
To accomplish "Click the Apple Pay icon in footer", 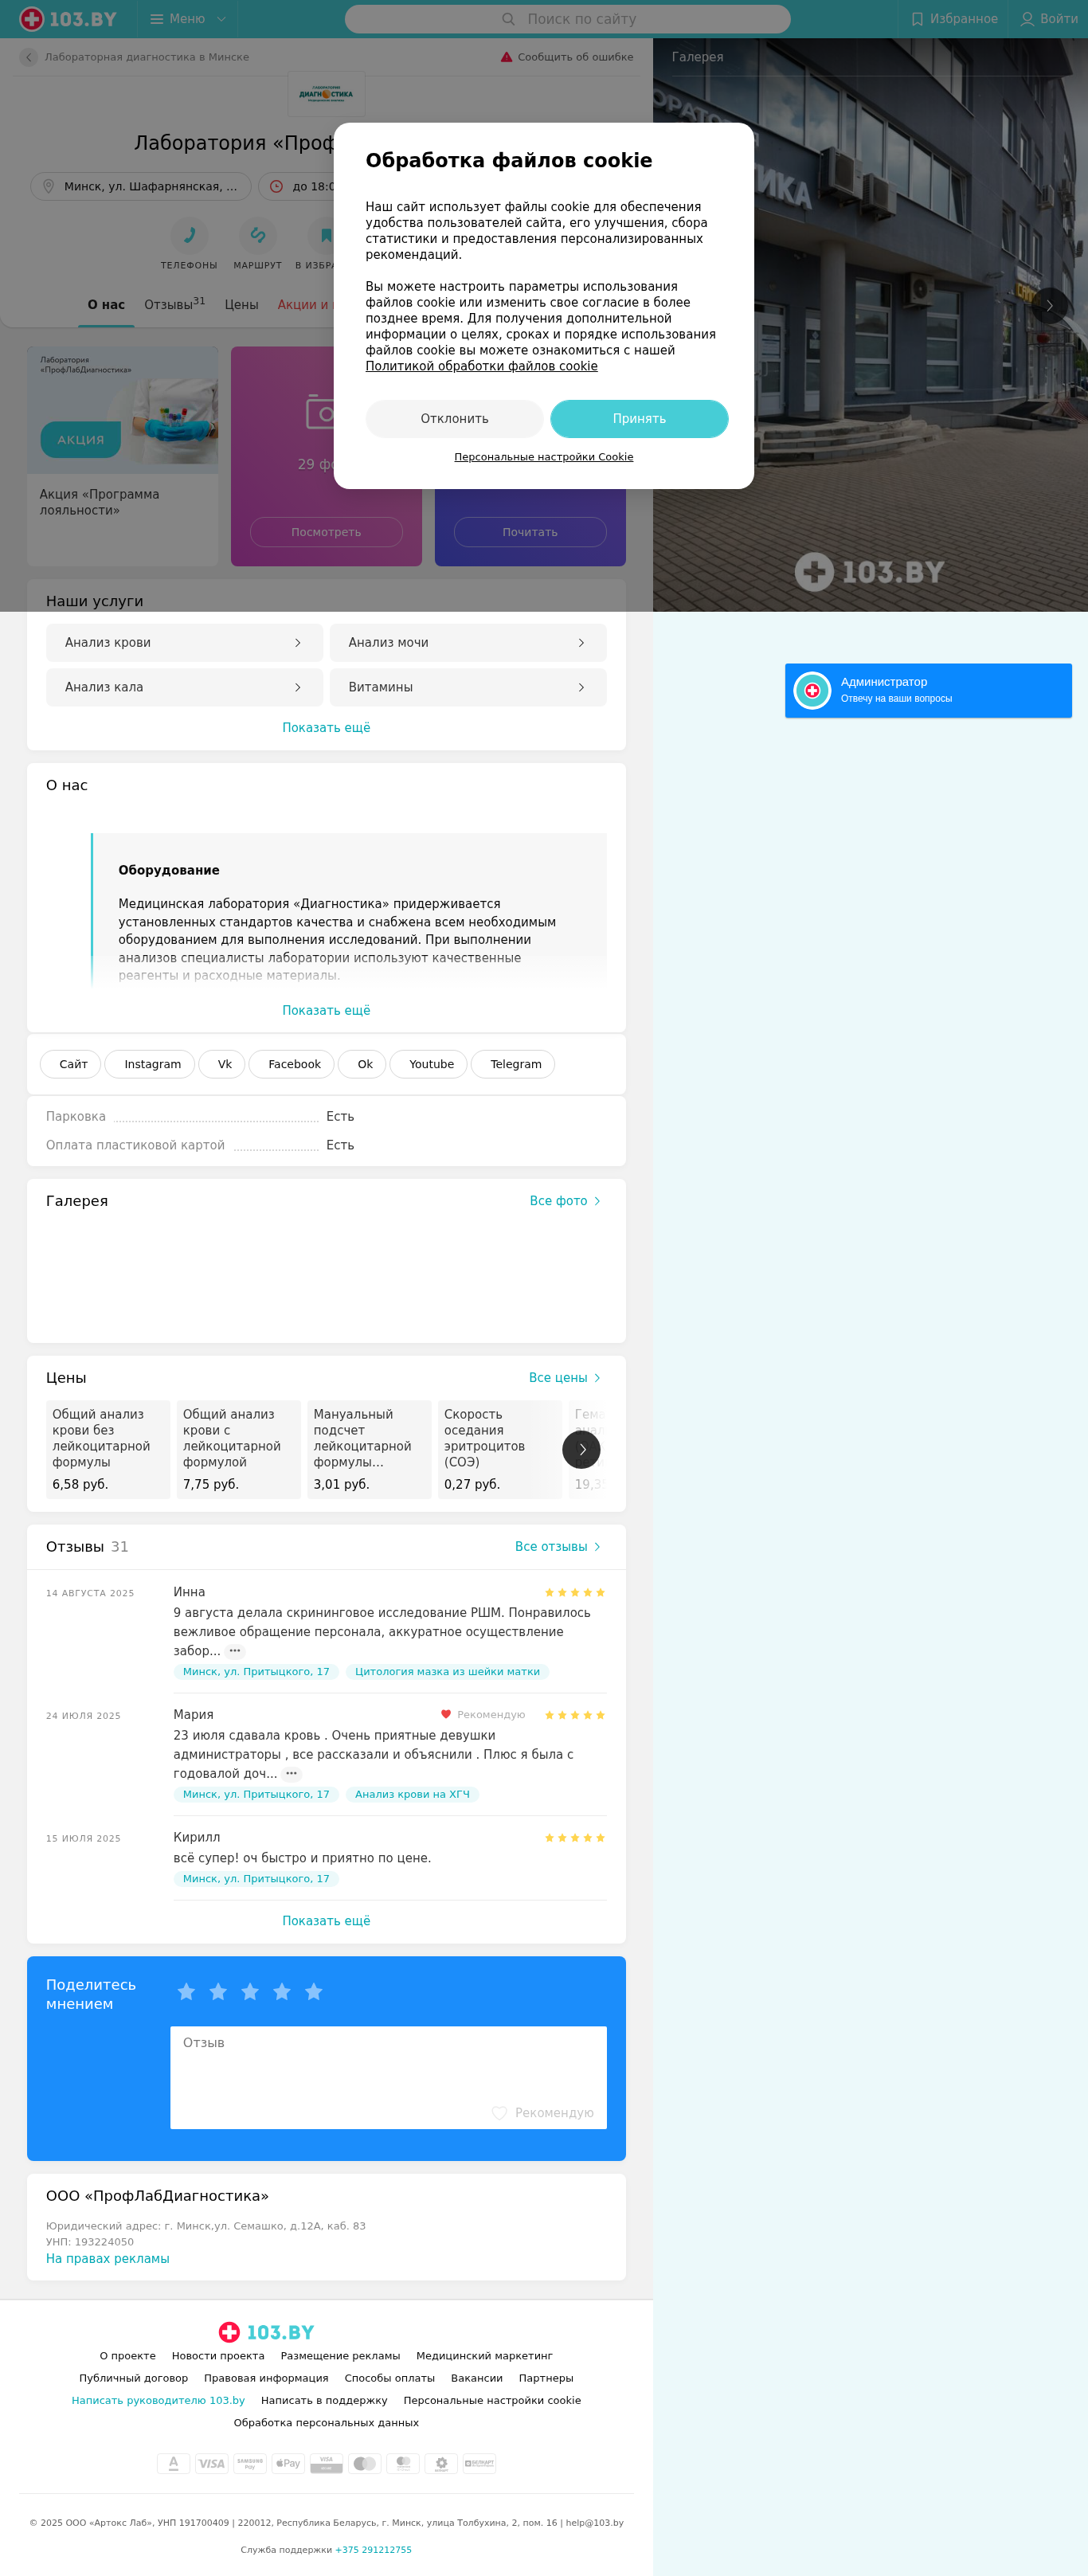I will pos(288,2464).
